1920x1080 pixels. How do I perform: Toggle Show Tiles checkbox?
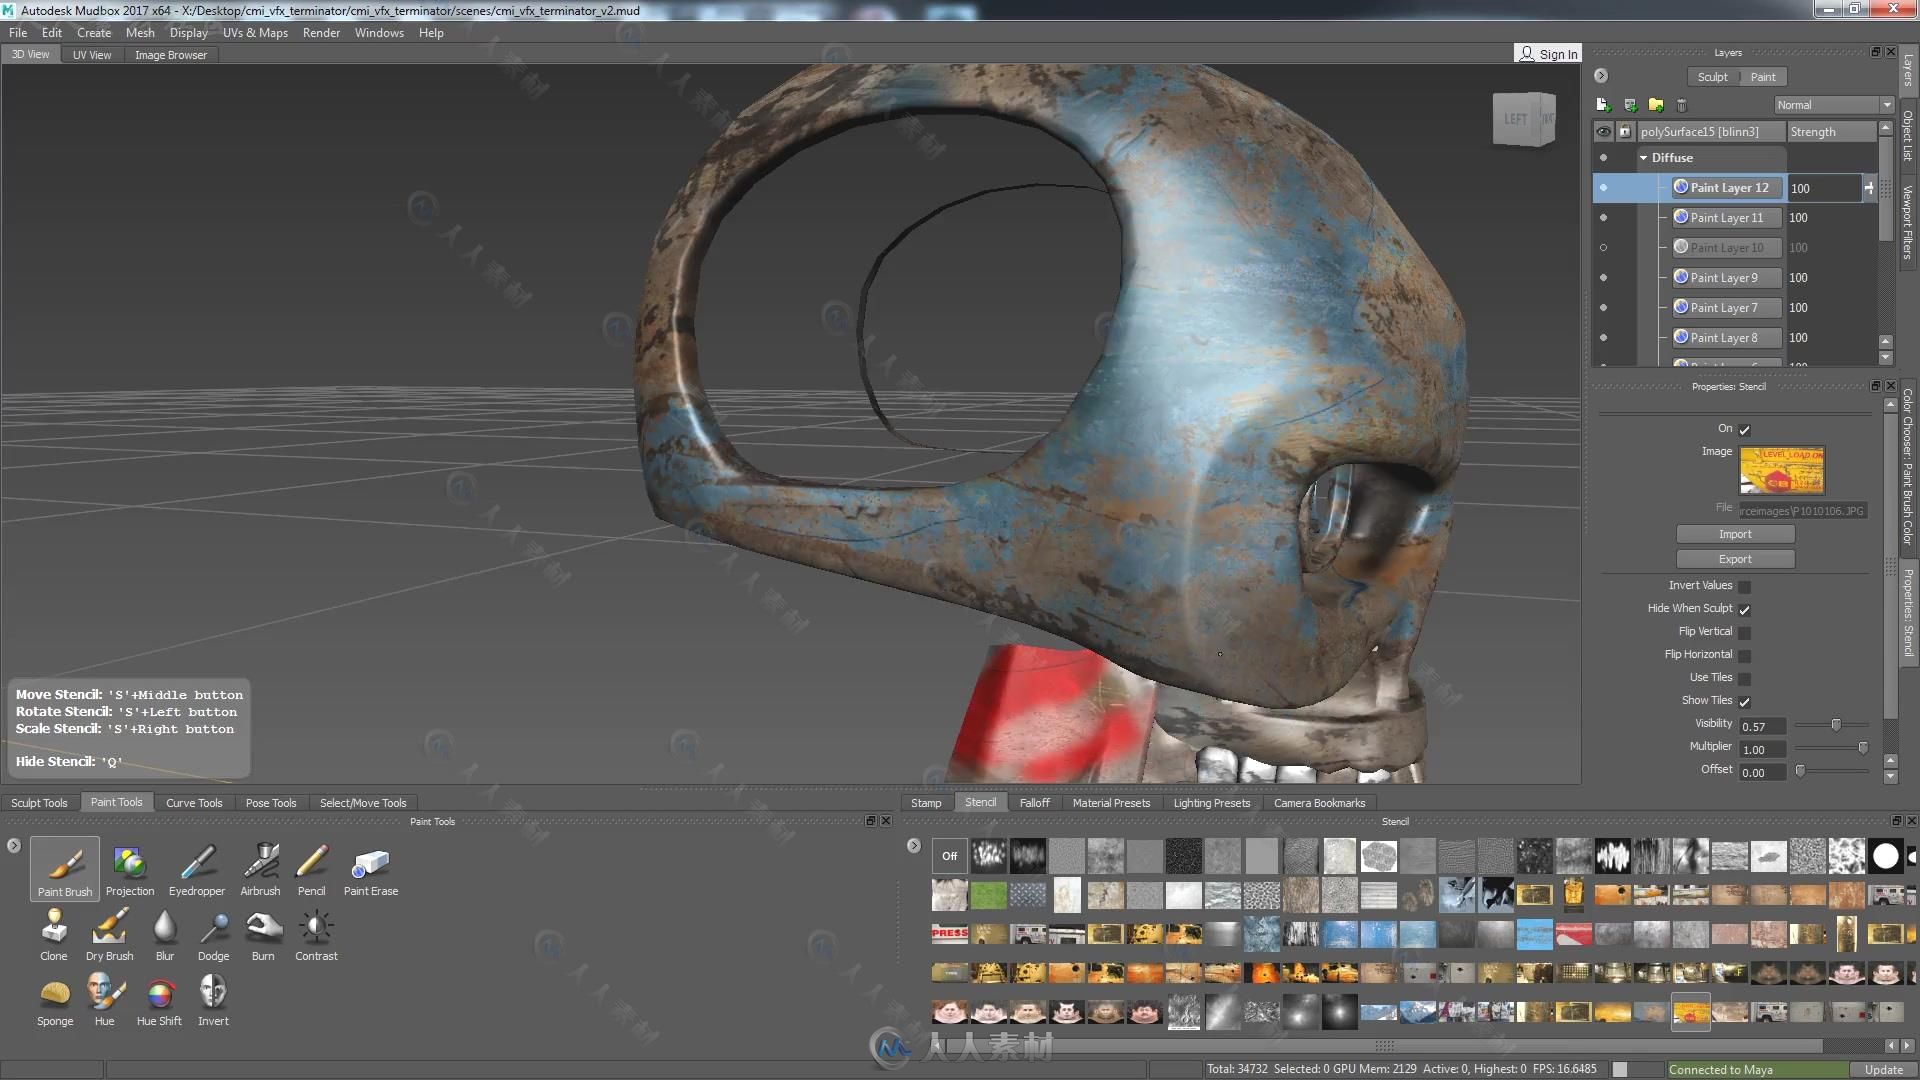pos(1744,702)
